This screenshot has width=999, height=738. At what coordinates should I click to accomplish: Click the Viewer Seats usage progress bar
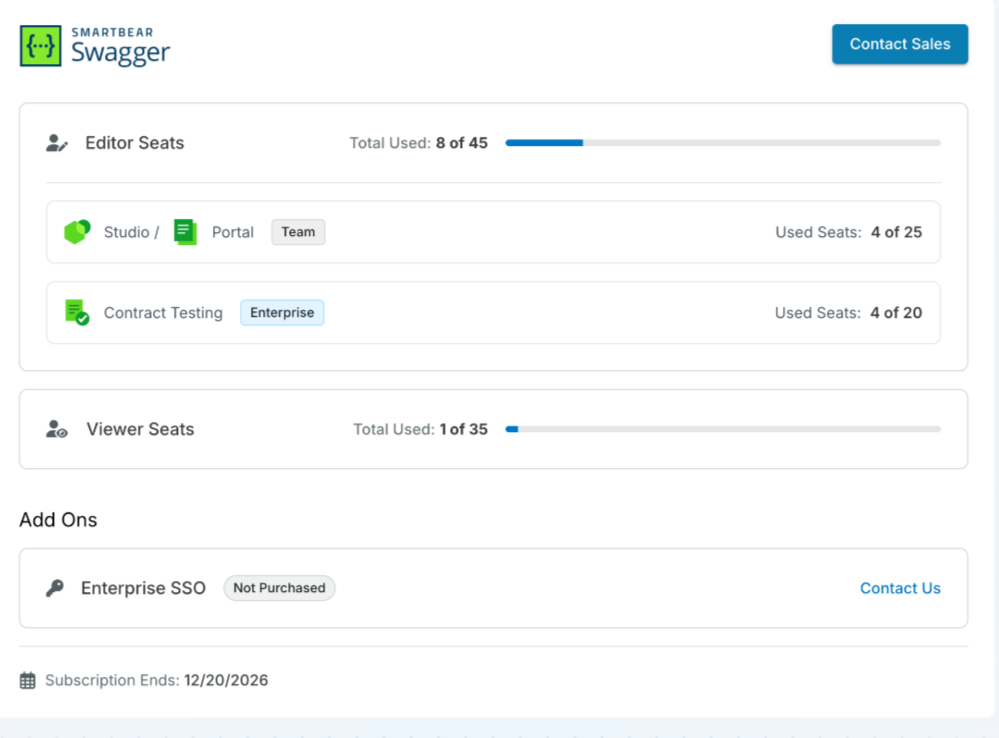pos(723,429)
